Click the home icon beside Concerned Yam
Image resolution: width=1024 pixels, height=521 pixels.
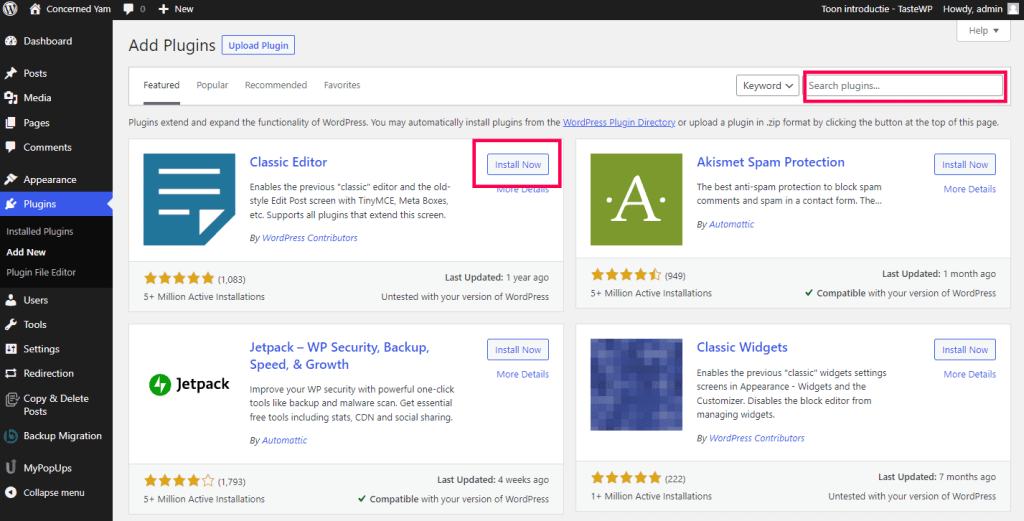[x=35, y=9]
